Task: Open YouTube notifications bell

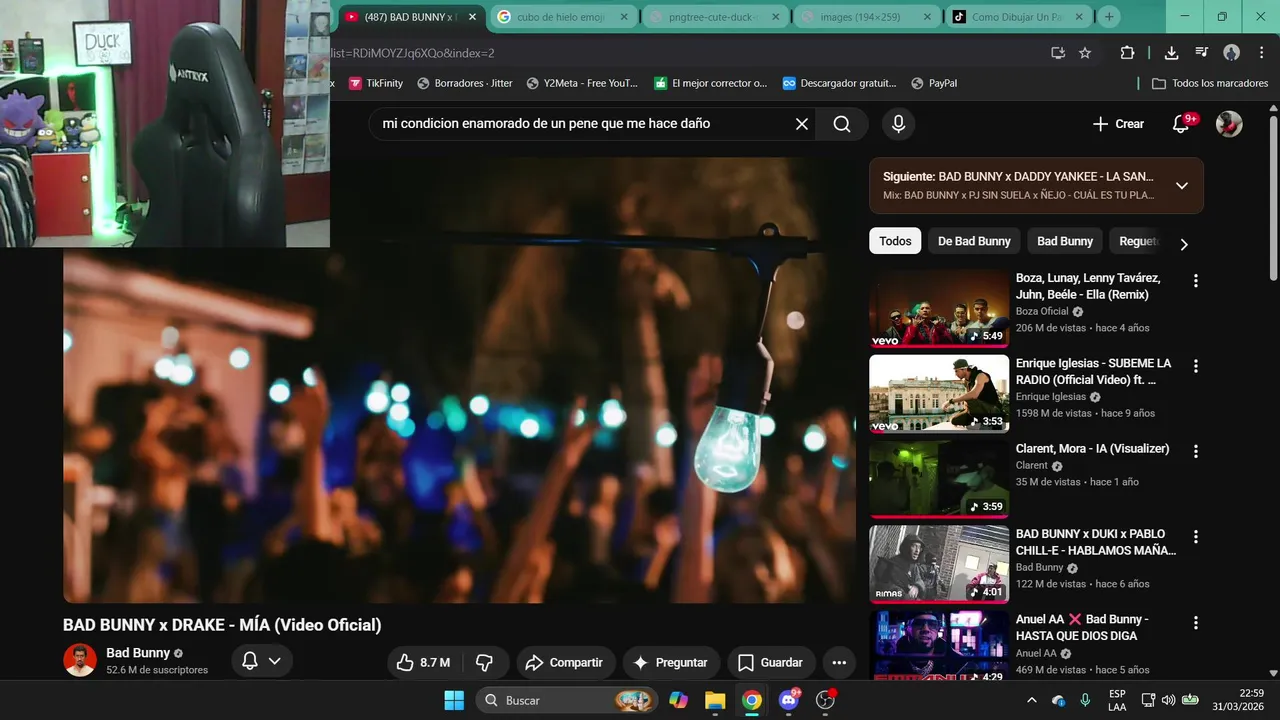Action: (1181, 124)
